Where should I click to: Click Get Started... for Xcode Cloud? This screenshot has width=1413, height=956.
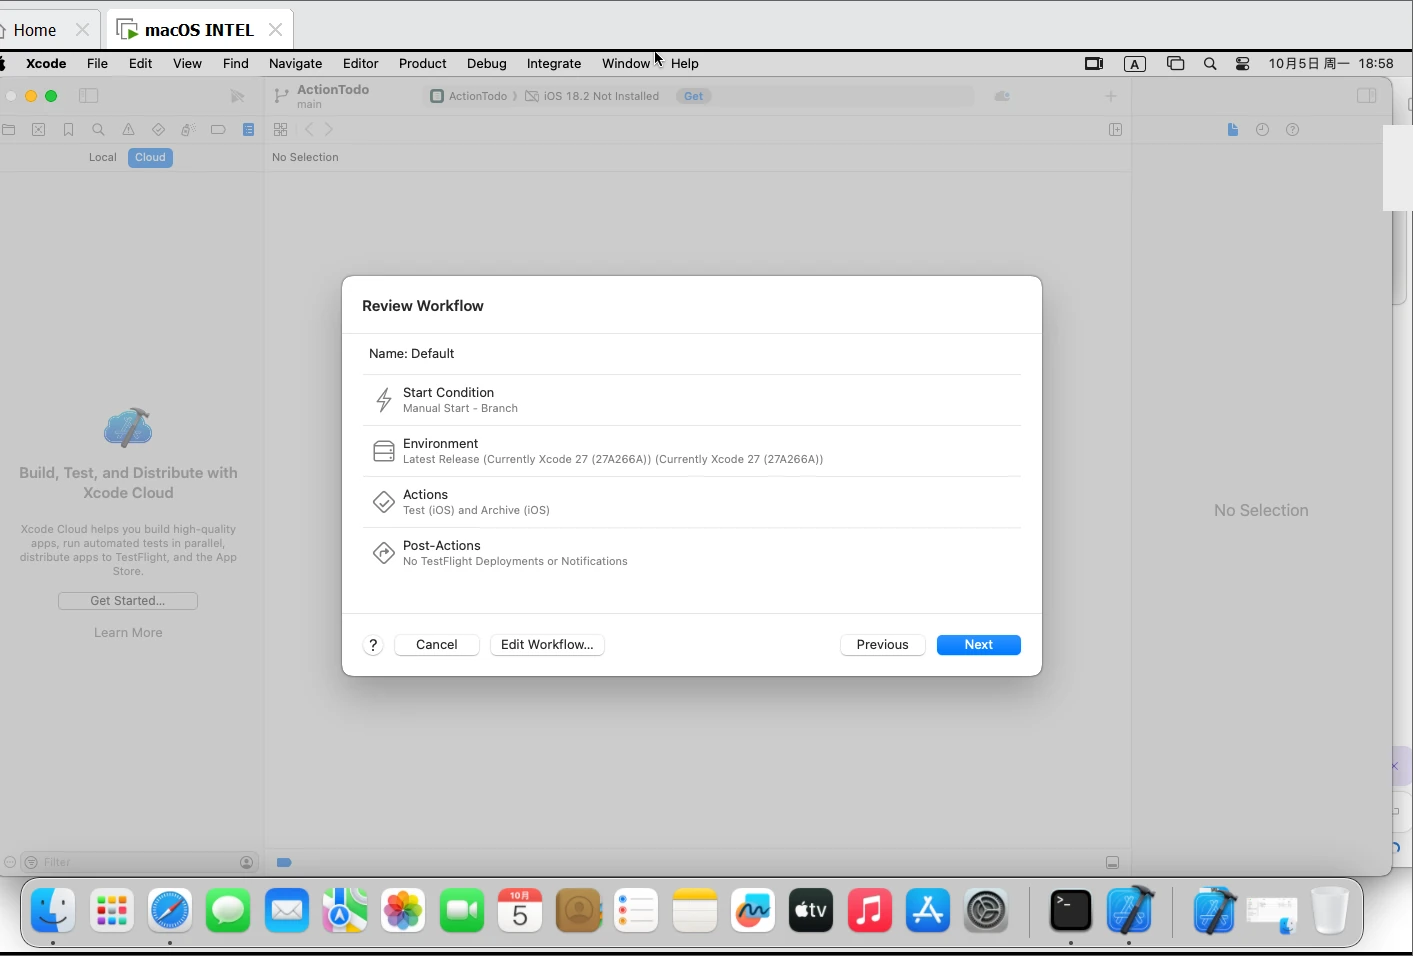pyautogui.click(x=128, y=601)
